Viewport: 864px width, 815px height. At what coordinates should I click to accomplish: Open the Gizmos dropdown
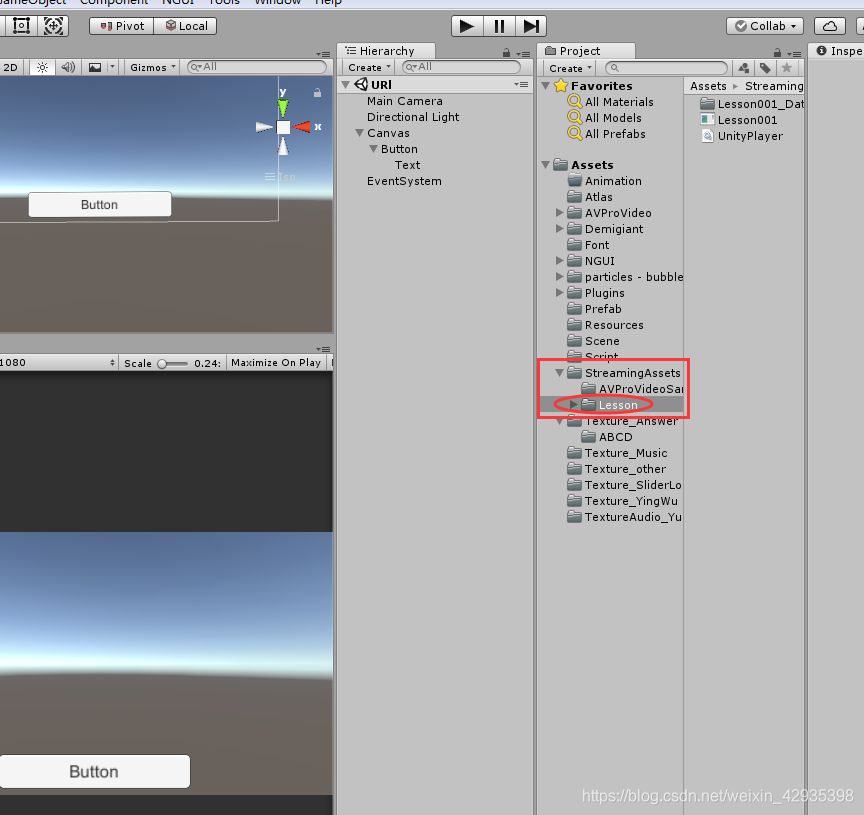coord(153,67)
